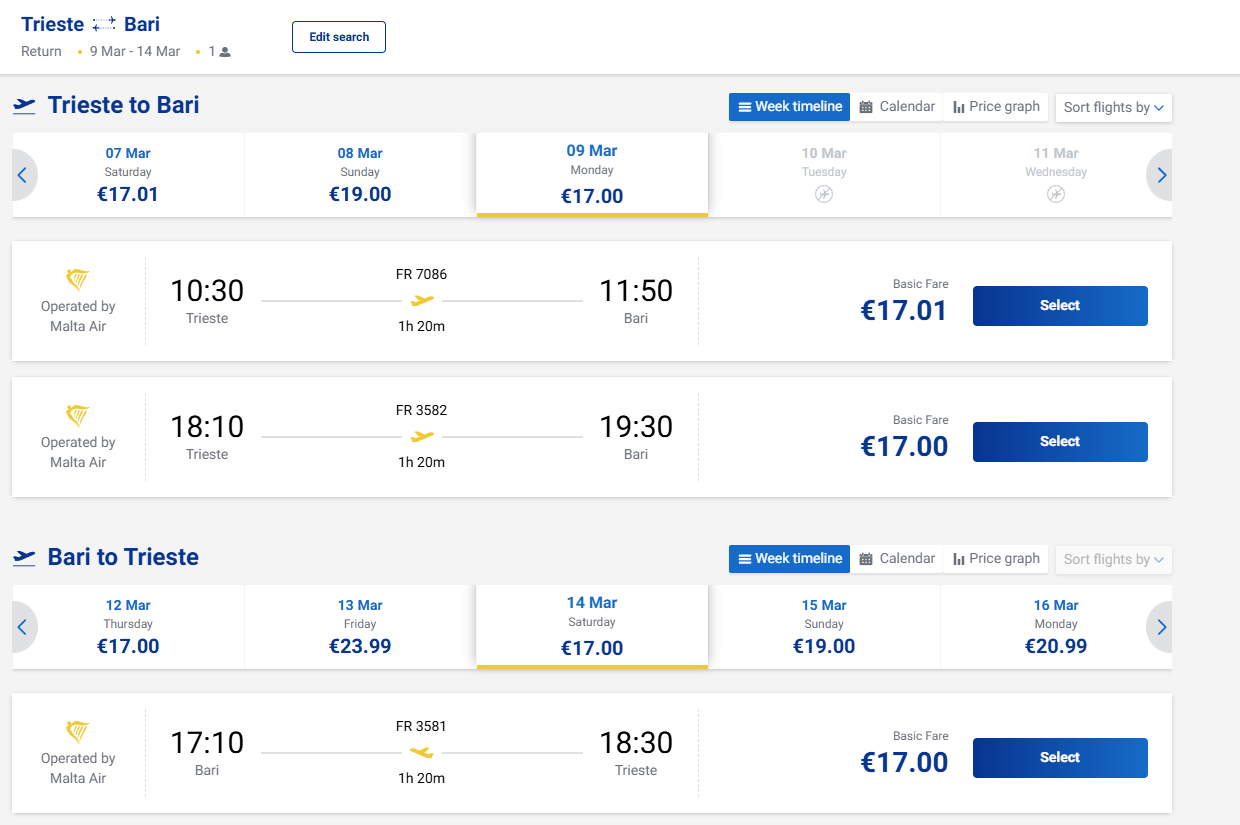The image size is (1240, 825).
Task: Select the 17:10 Bari to Trieste flight
Action: click(1059, 758)
